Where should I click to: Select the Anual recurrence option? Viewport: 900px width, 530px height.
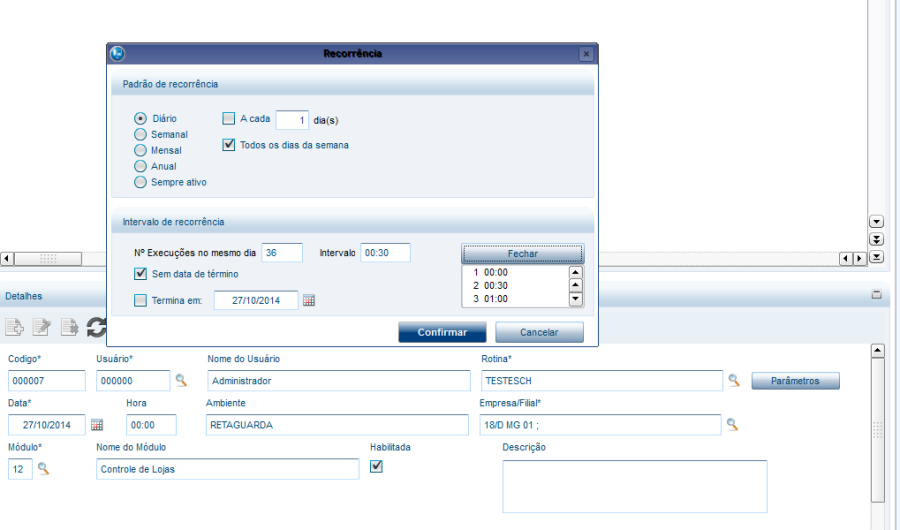click(x=141, y=166)
